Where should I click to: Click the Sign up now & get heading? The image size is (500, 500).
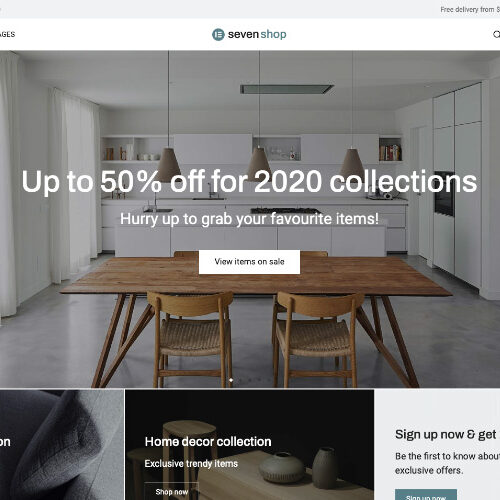(446, 435)
